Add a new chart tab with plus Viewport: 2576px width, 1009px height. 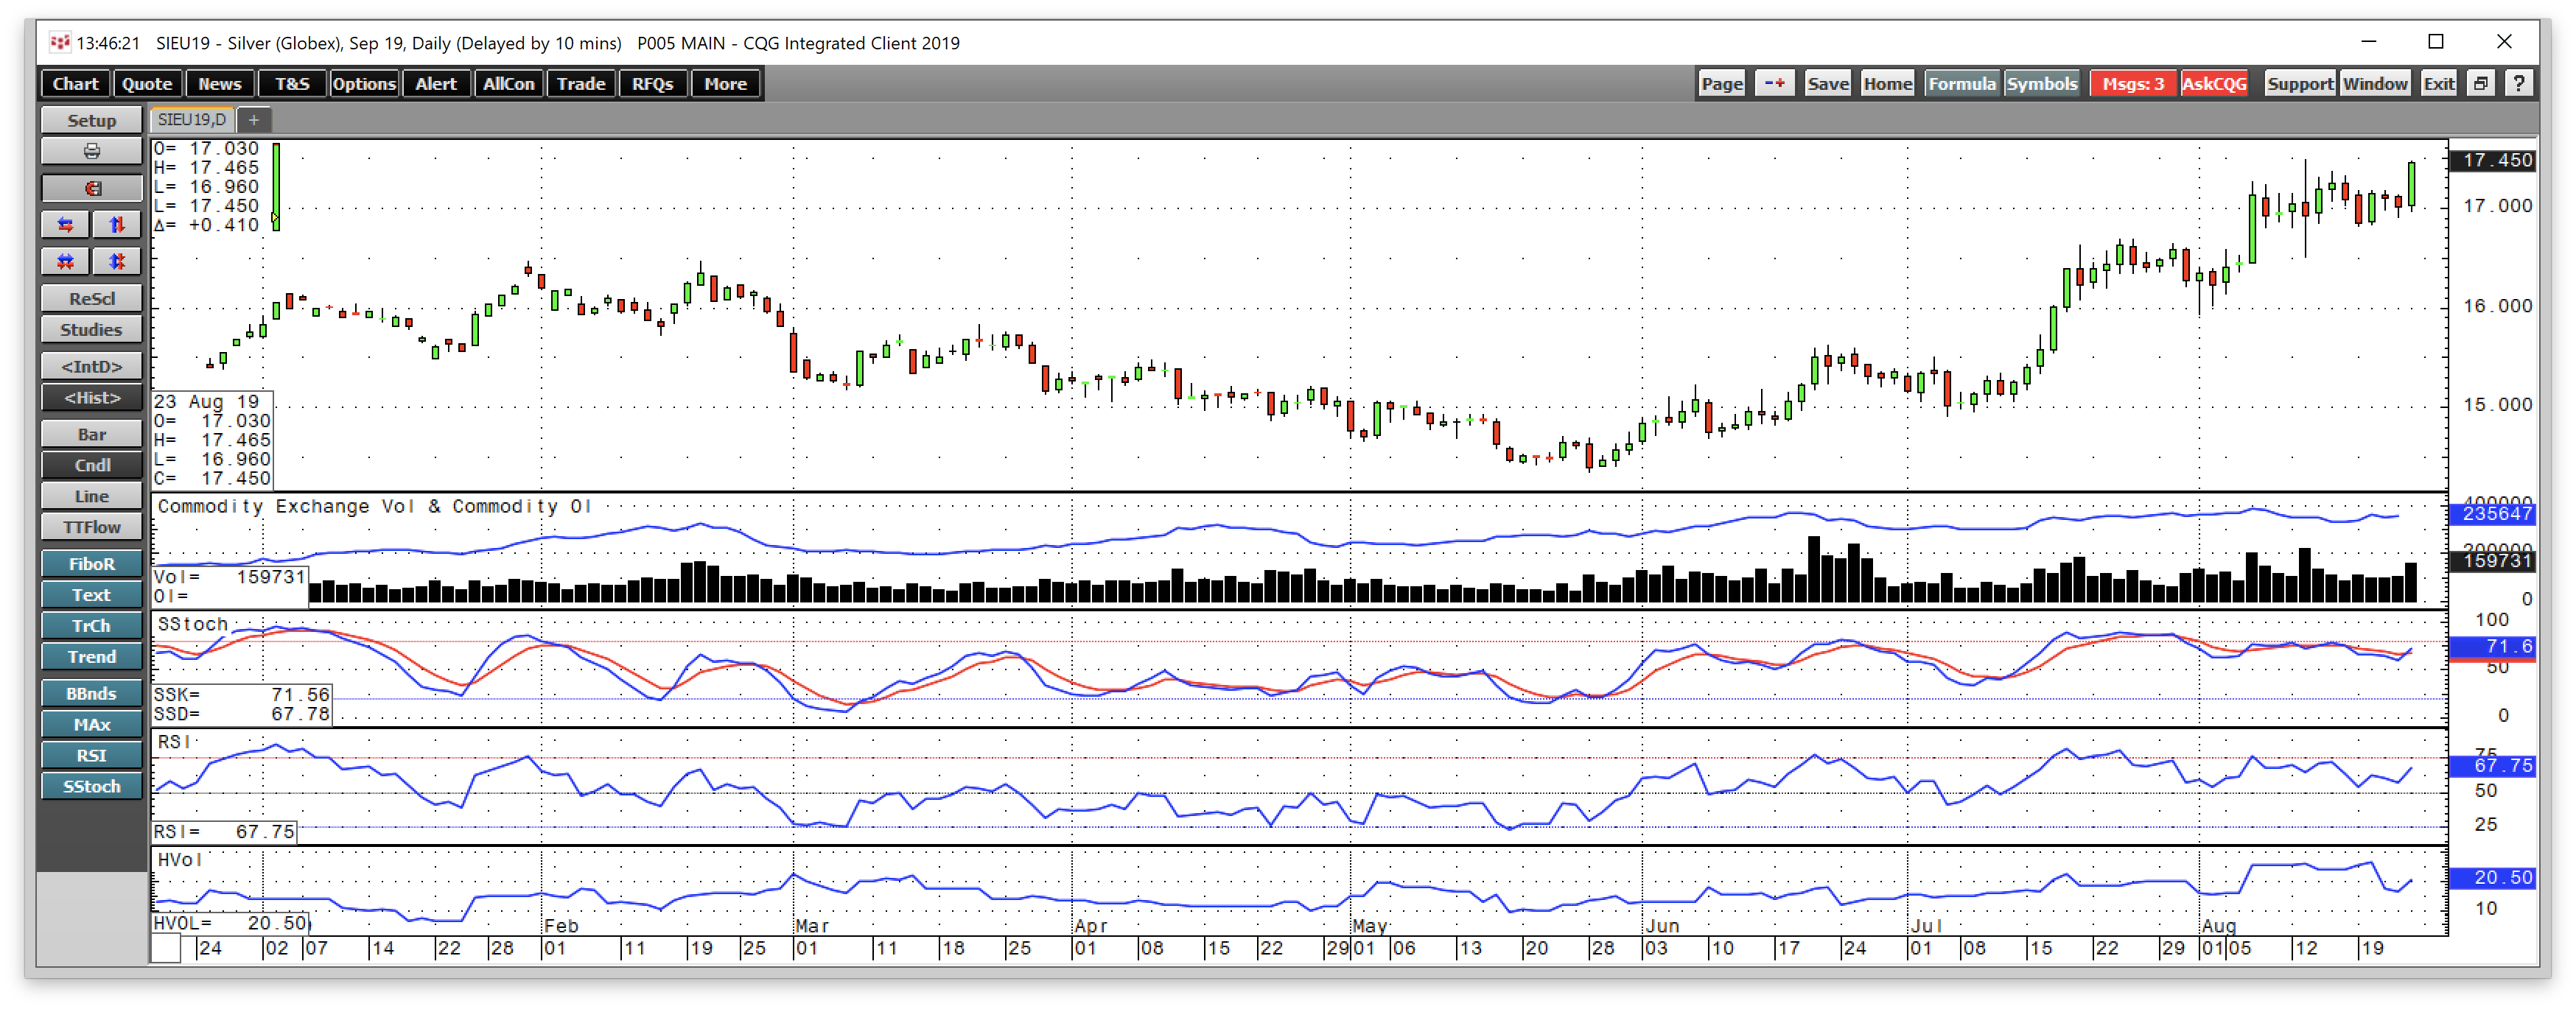coord(254,120)
